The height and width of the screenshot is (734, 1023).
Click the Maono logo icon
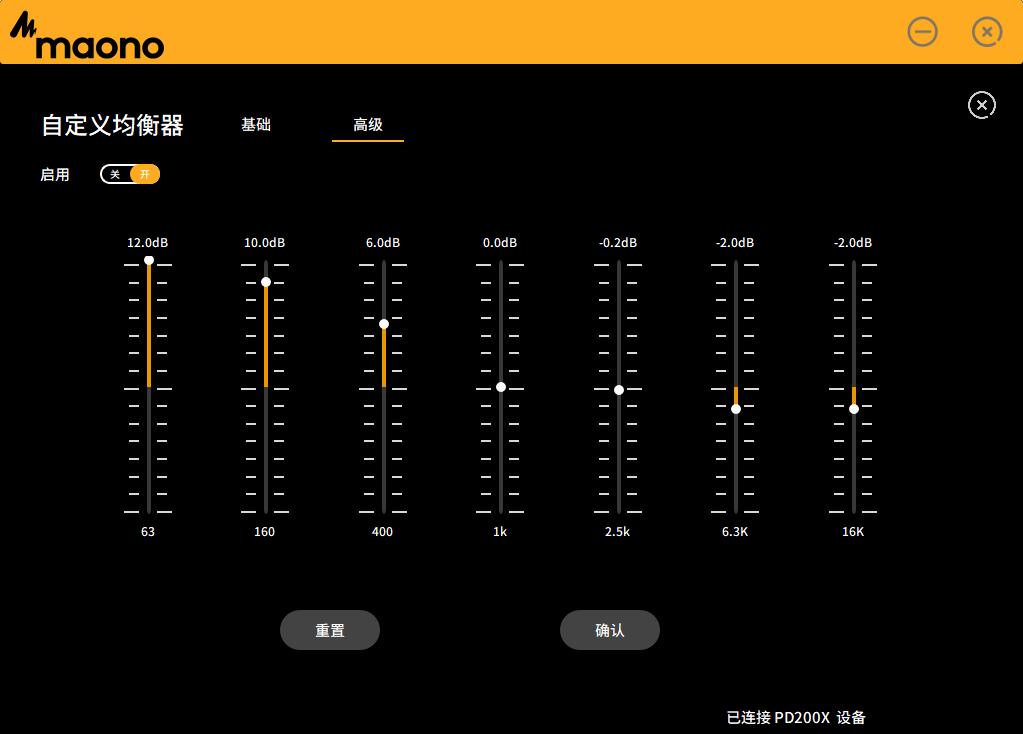(86, 38)
